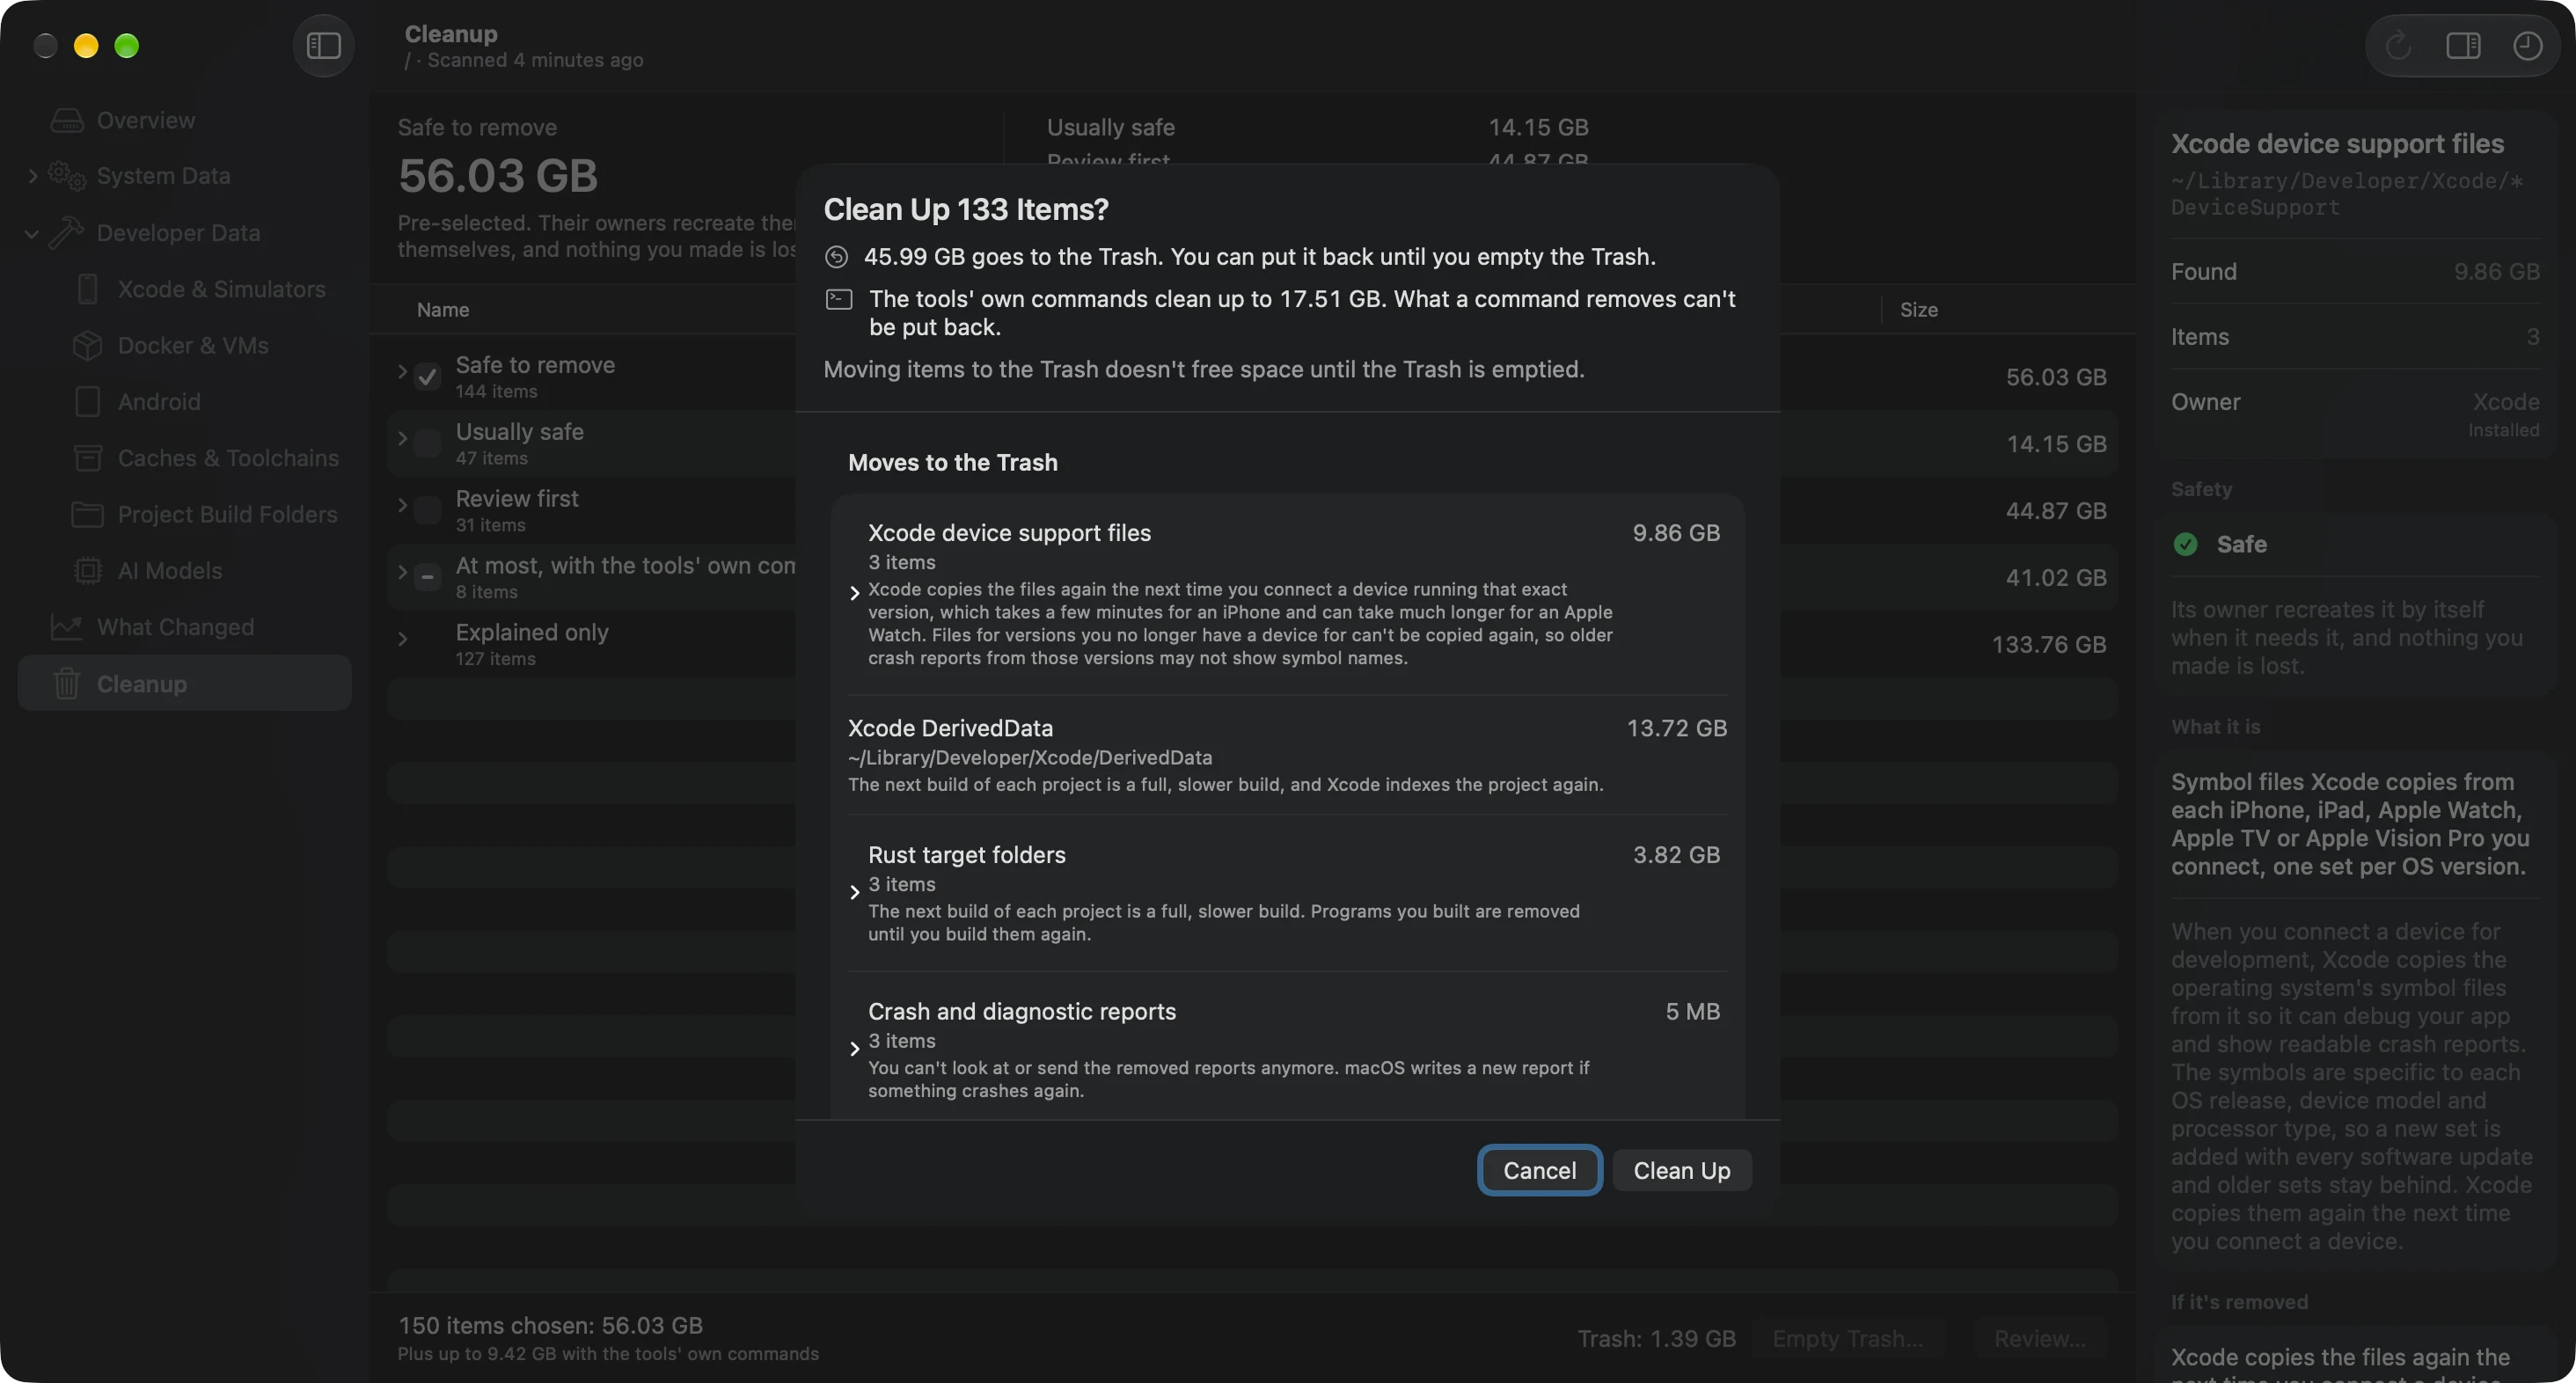
Task: Click the Developer Data hammer icon
Action: (66, 233)
